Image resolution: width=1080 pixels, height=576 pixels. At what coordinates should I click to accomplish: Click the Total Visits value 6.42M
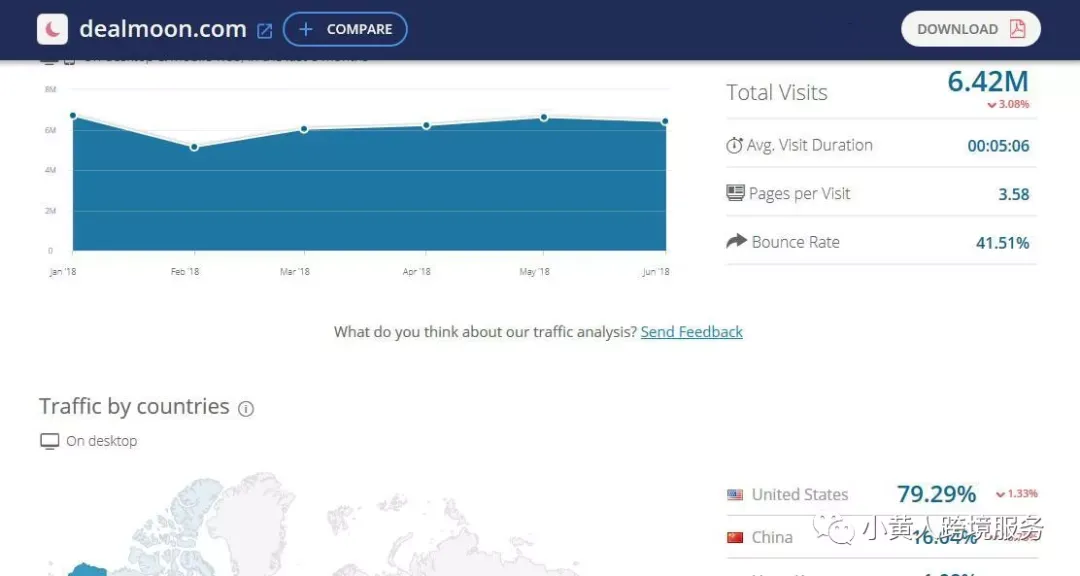pyautogui.click(x=988, y=81)
